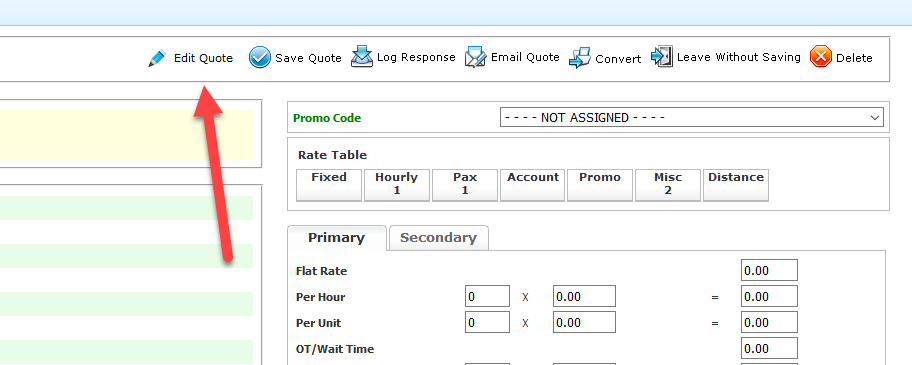912x365 pixels.
Task: Click the Rate Table heading
Action: tap(333, 155)
